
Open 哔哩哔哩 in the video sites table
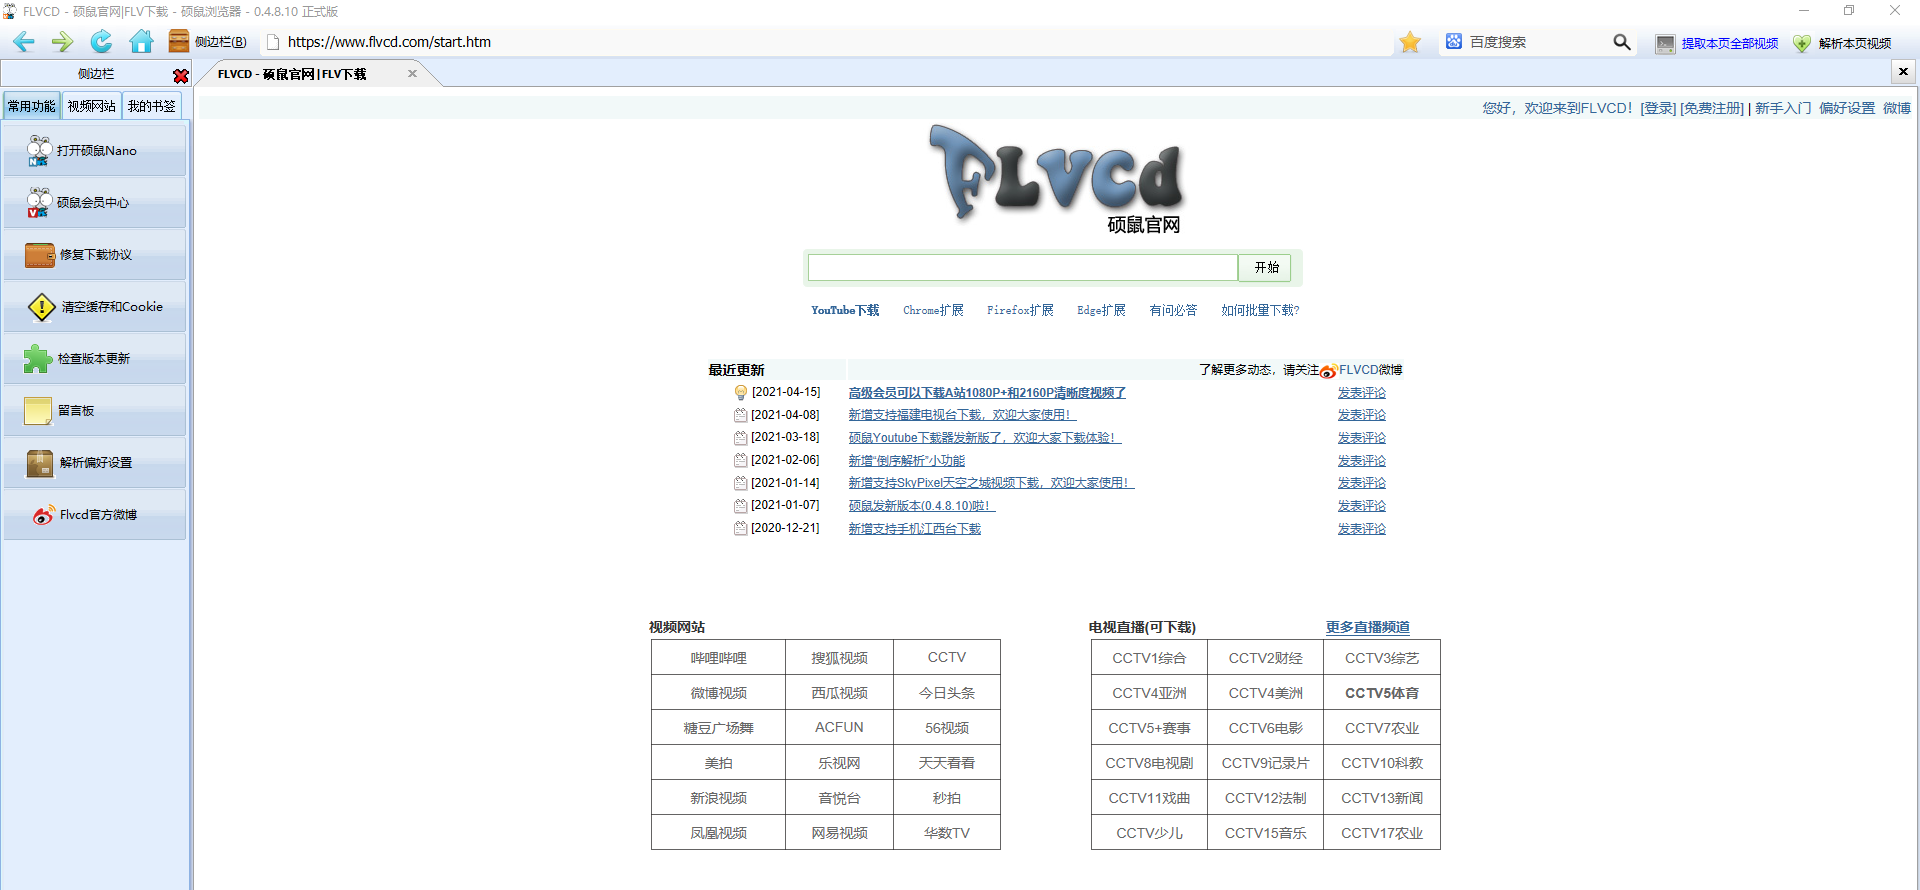tap(719, 658)
